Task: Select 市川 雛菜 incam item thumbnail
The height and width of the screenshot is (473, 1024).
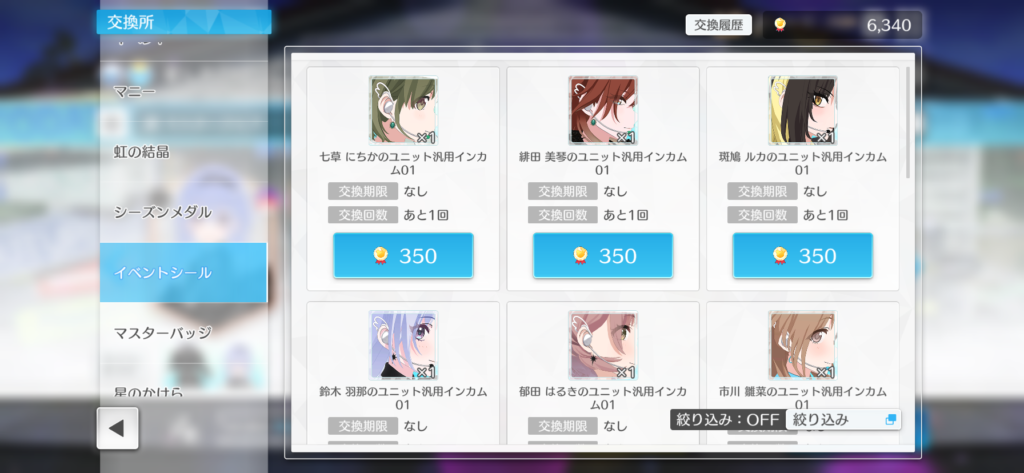Action: coord(803,345)
